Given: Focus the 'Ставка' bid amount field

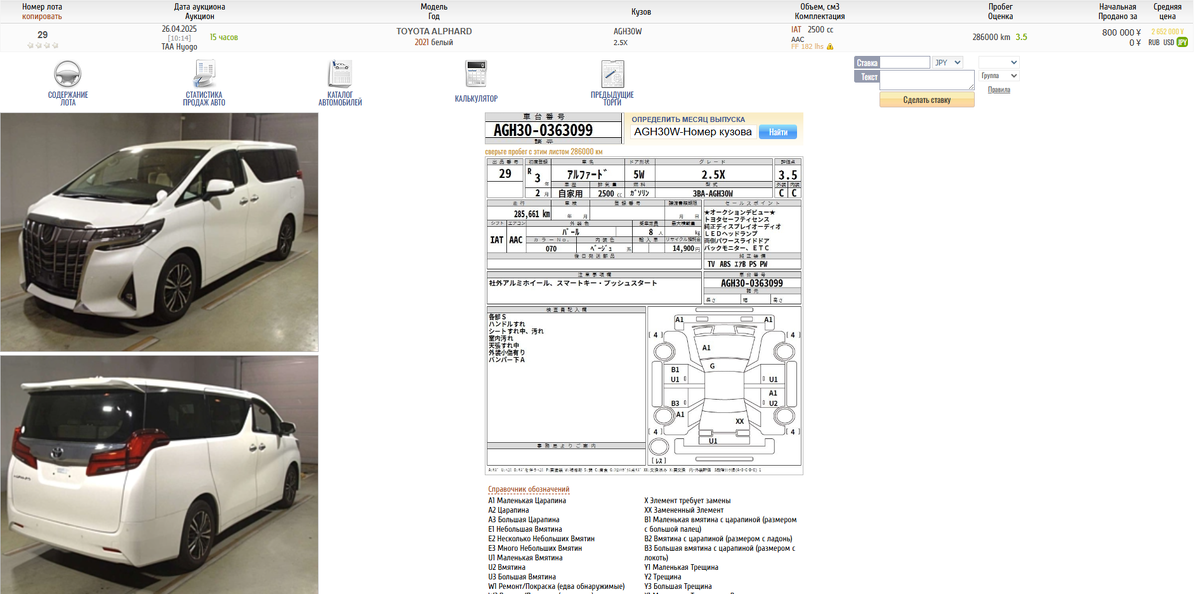Looking at the screenshot, I should pos(904,62).
